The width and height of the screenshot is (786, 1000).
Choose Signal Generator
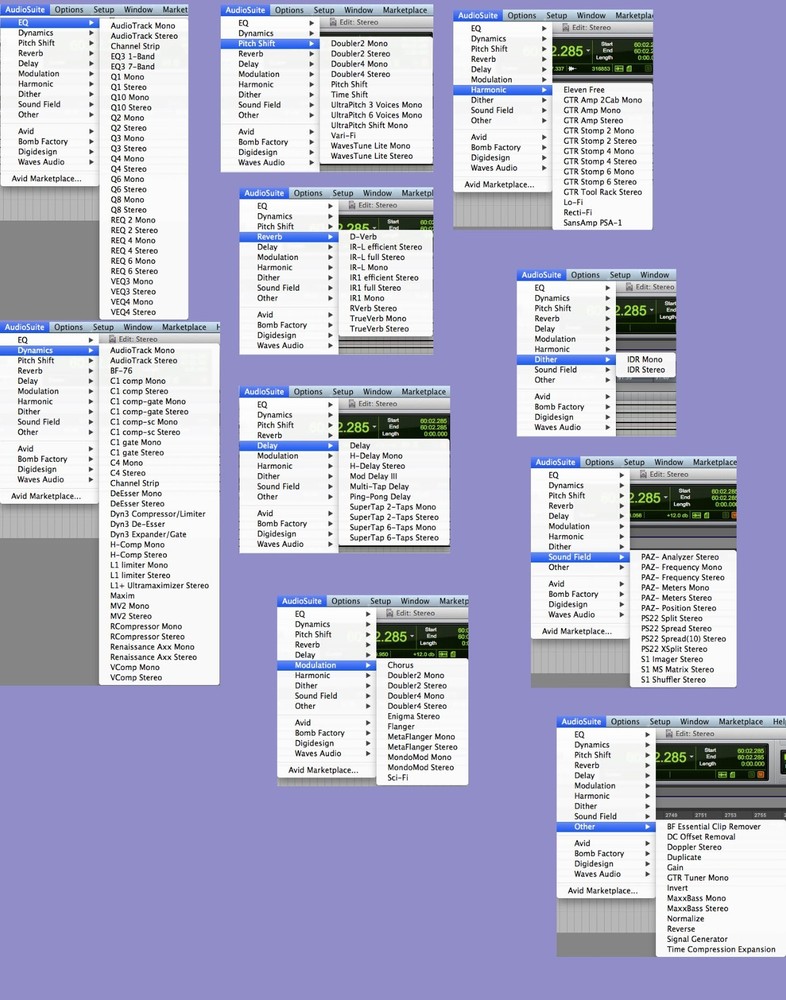coord(697,939)
